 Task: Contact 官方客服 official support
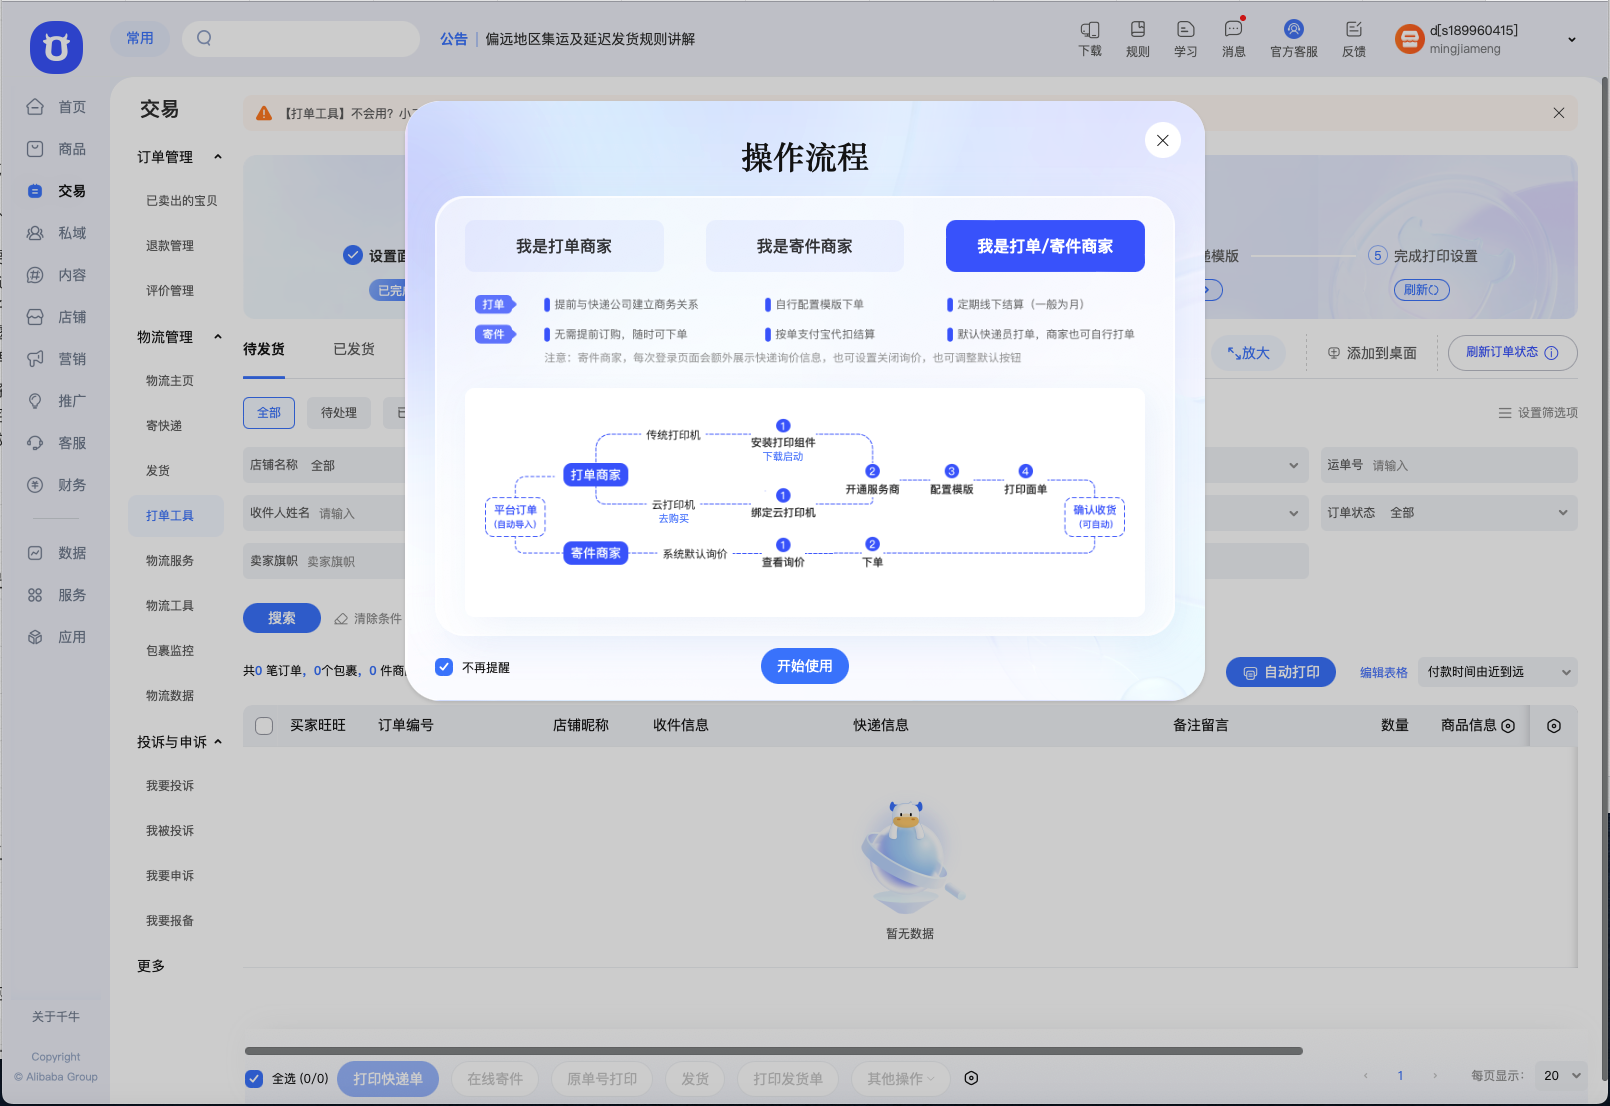[x=1294, y=38]
